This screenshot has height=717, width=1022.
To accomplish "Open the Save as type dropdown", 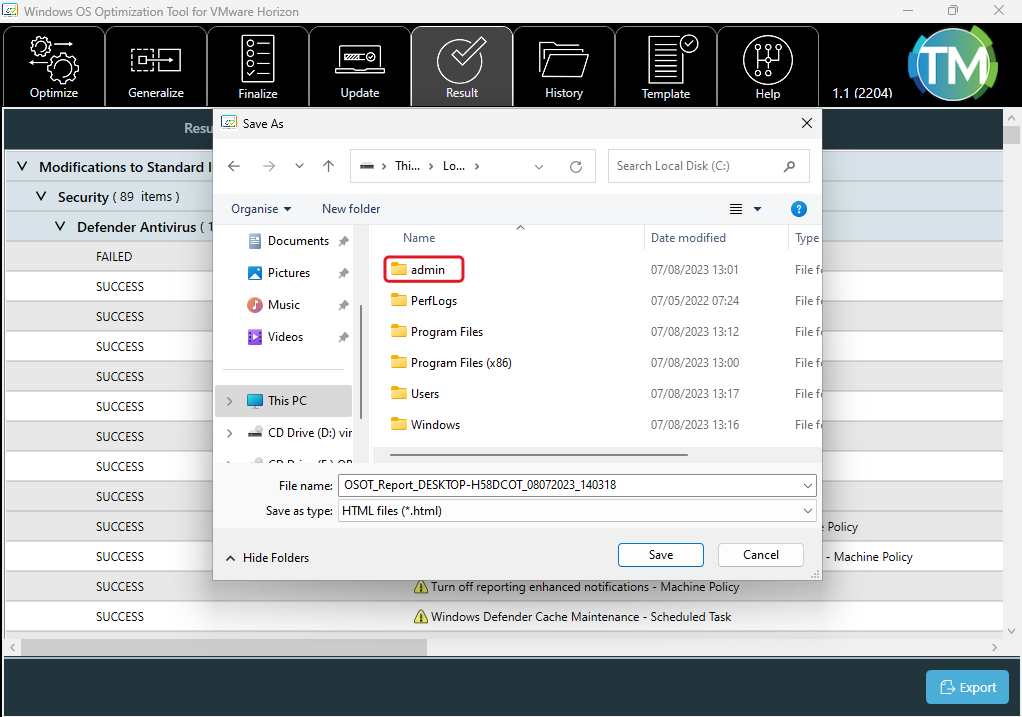I will pos(807,511).
